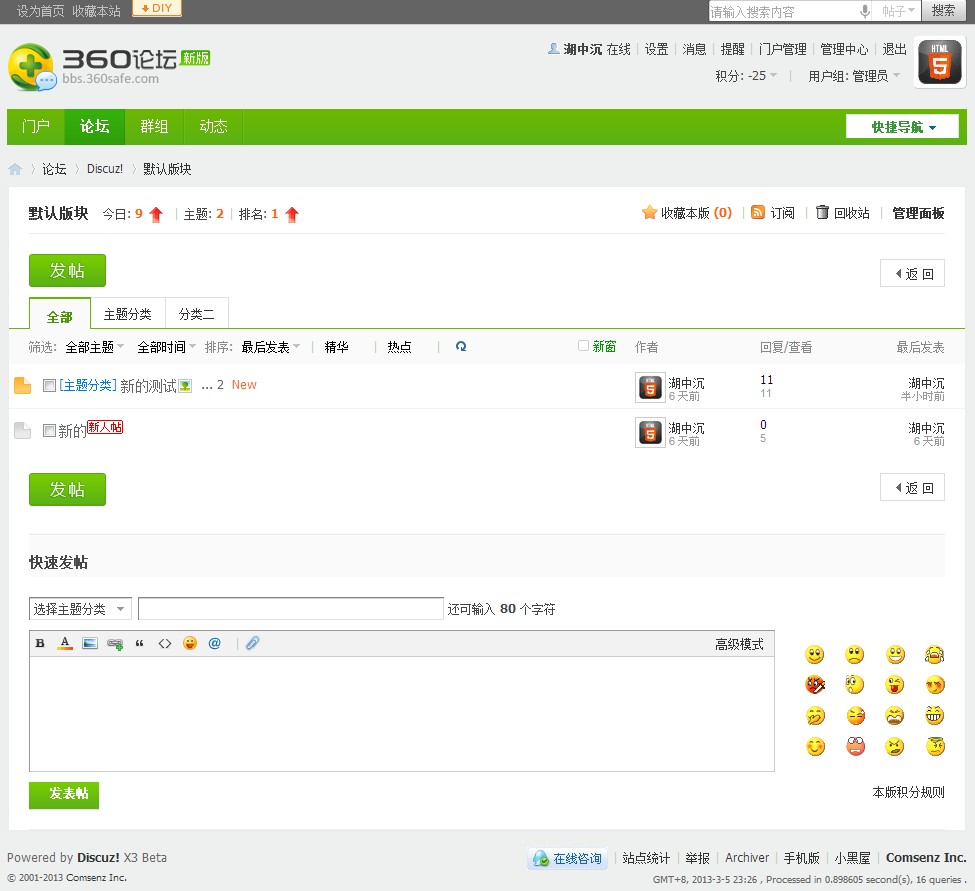Switch to the 分类二 thread tab

(196, 314)
